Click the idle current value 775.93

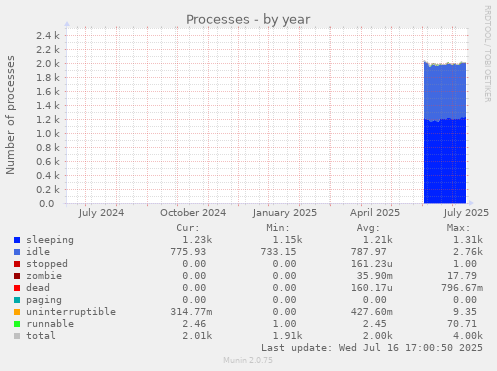click(x=188, y=252)
